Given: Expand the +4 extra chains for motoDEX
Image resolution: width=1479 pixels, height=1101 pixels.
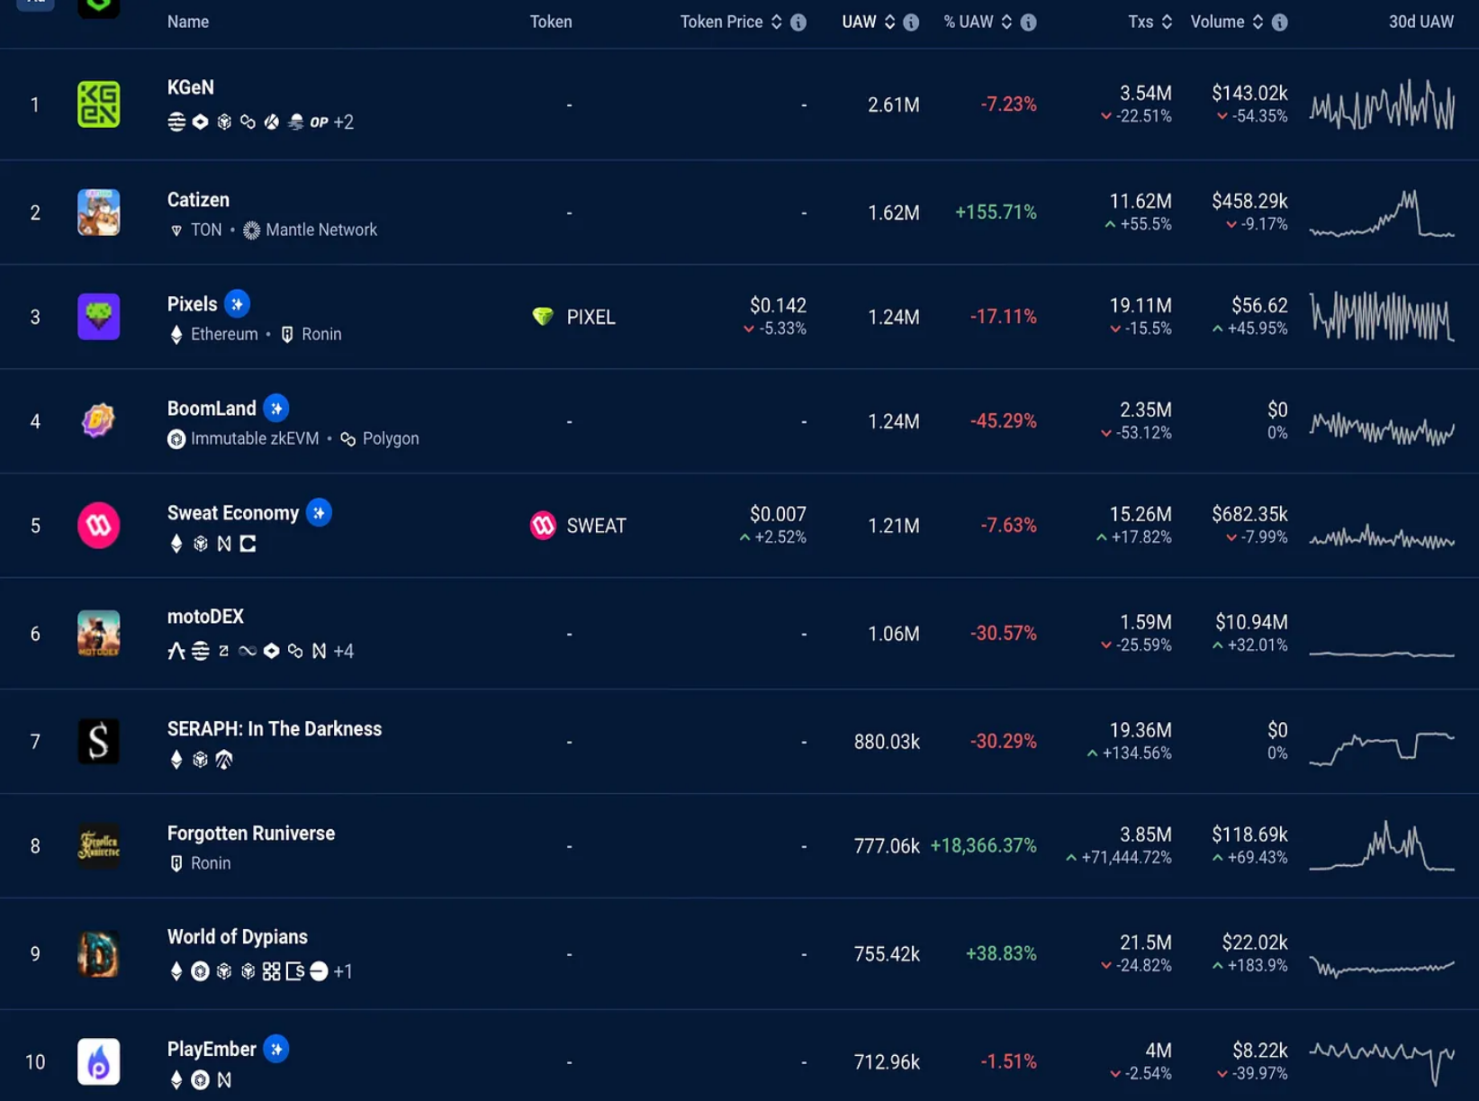Looking at the screenshot, I should click(344, 651).
